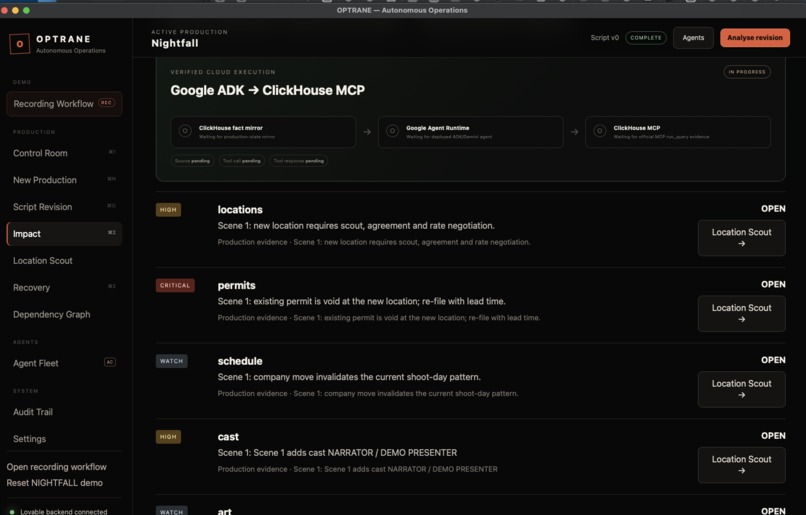Click the Agents button in header
This screenshot has width=806, height=515.
coord(693,38)
